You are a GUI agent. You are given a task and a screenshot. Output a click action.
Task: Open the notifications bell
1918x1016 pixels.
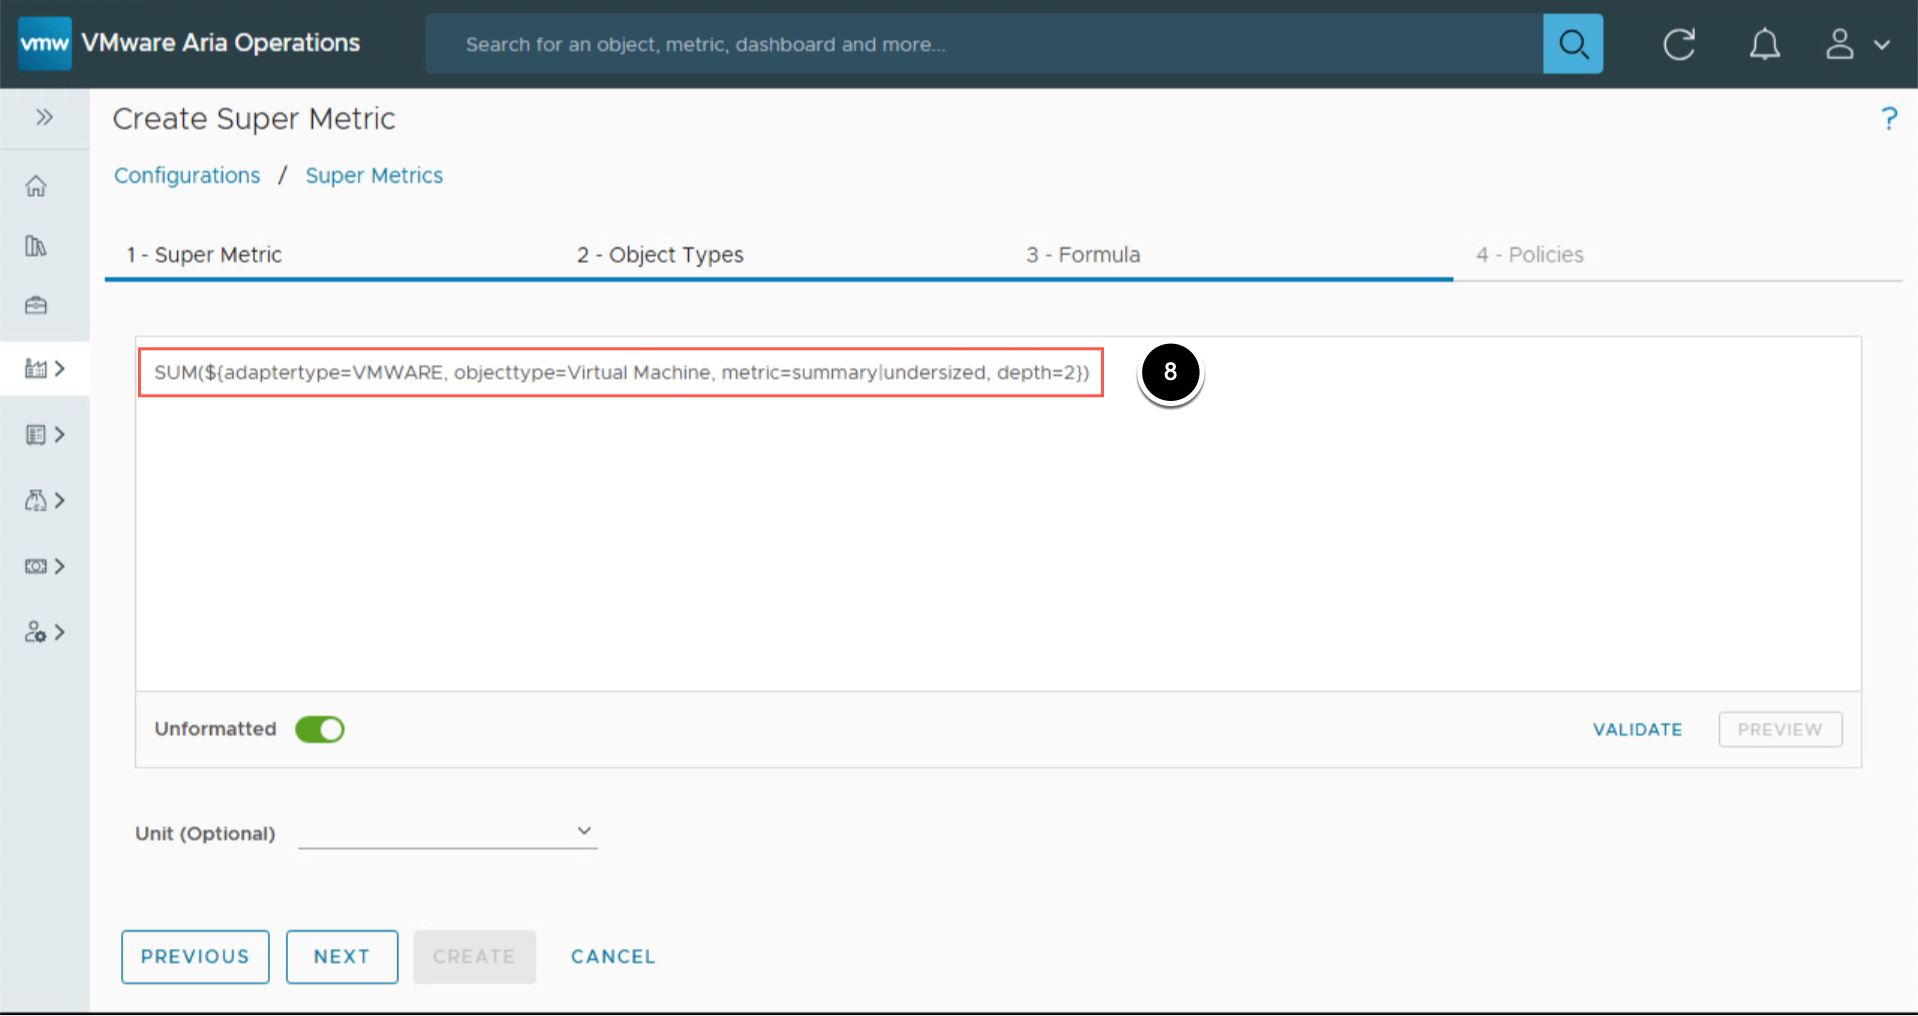point(1764,44)
